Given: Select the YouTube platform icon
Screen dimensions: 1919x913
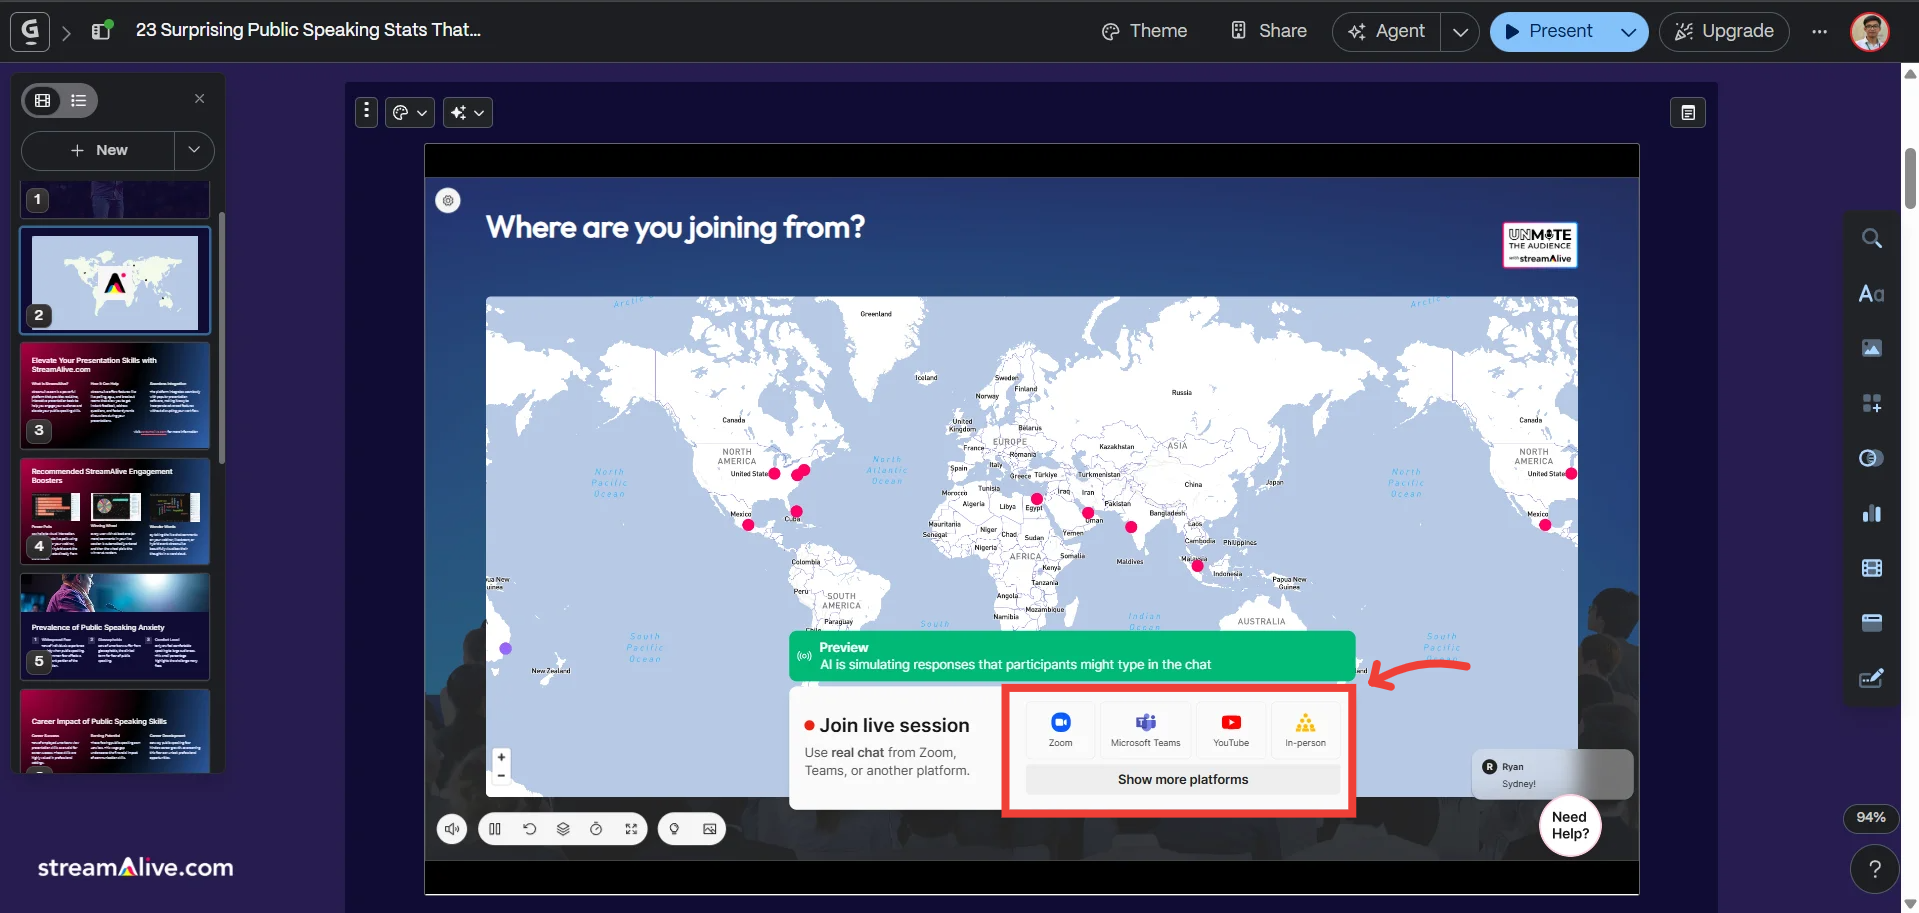Looking at the screenshot, I should coord(1231,729).
